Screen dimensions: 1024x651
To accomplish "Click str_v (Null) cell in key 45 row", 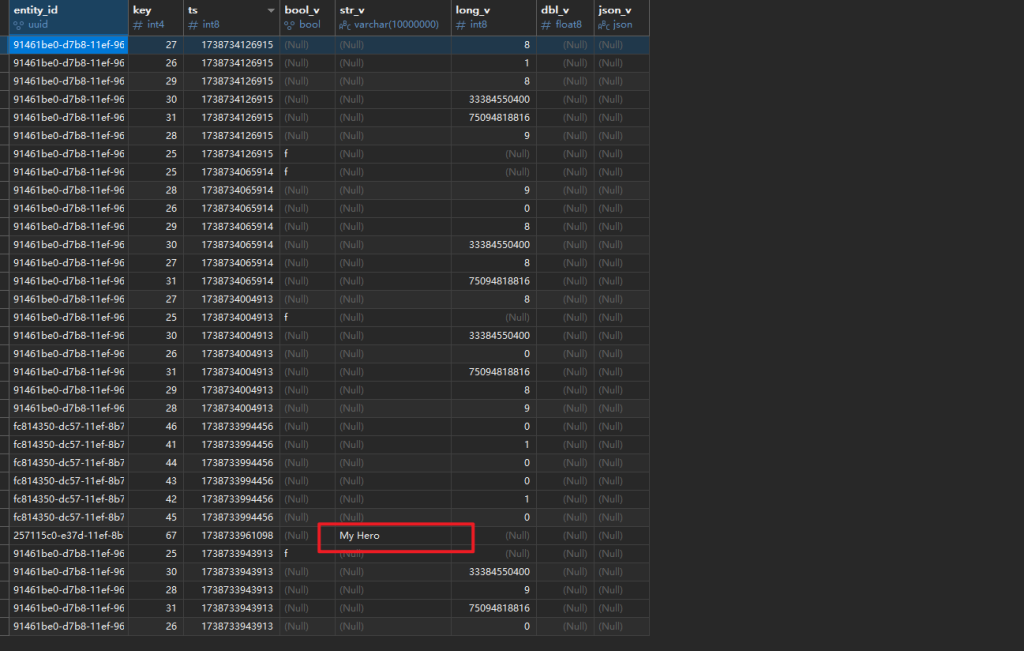I will [393, 517].
